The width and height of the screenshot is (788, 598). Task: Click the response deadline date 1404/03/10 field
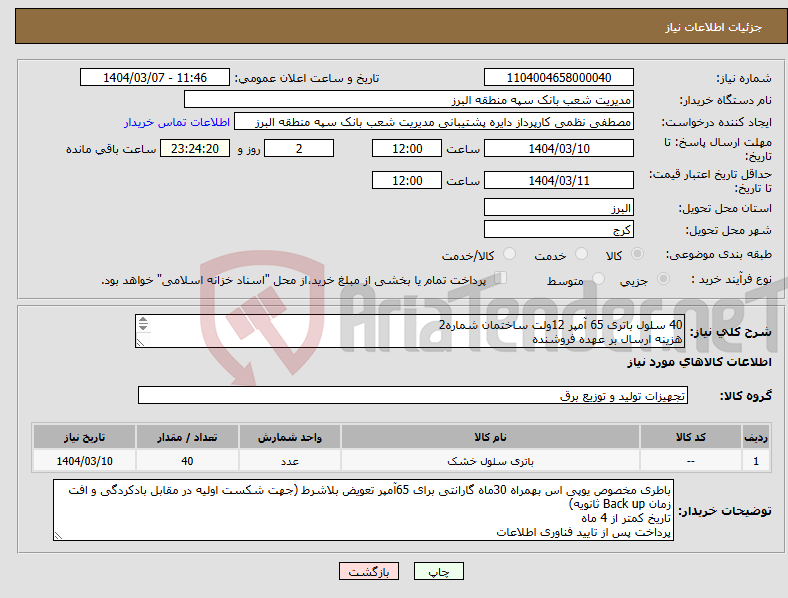click(559, 148)
